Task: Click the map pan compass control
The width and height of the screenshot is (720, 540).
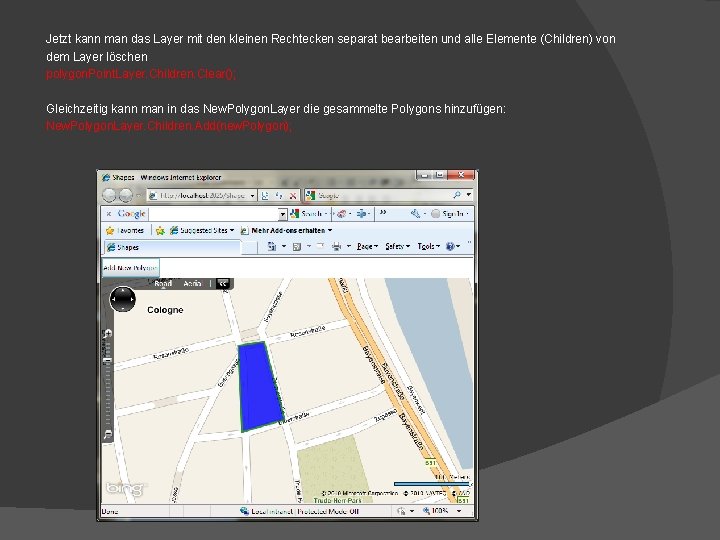Action: pyautogui.click(x=123, y=299)
